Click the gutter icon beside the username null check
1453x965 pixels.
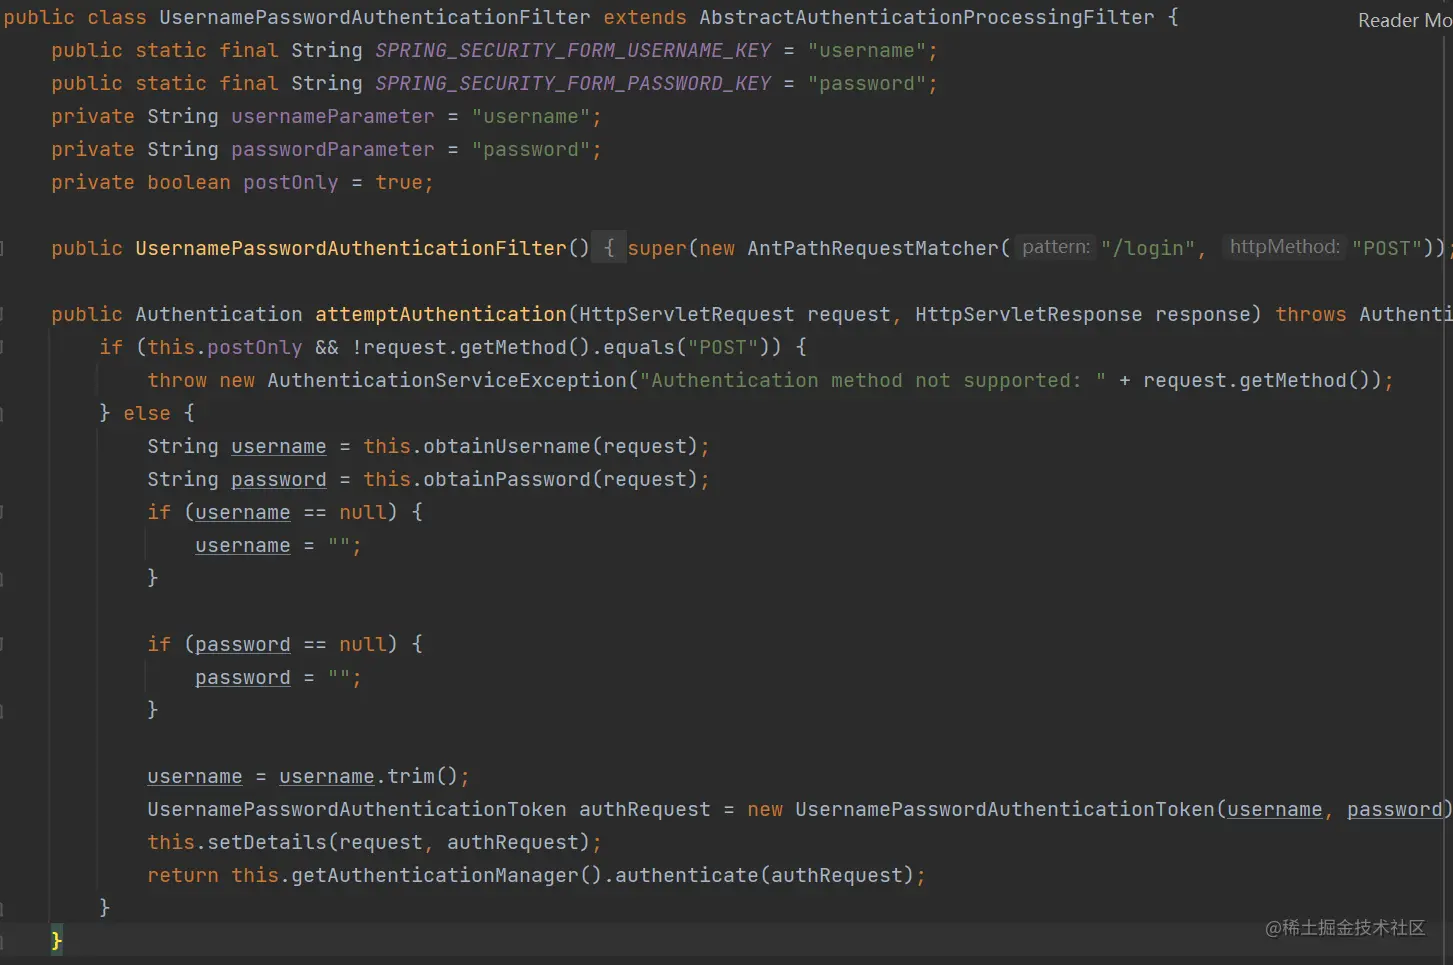coord(5,512)
